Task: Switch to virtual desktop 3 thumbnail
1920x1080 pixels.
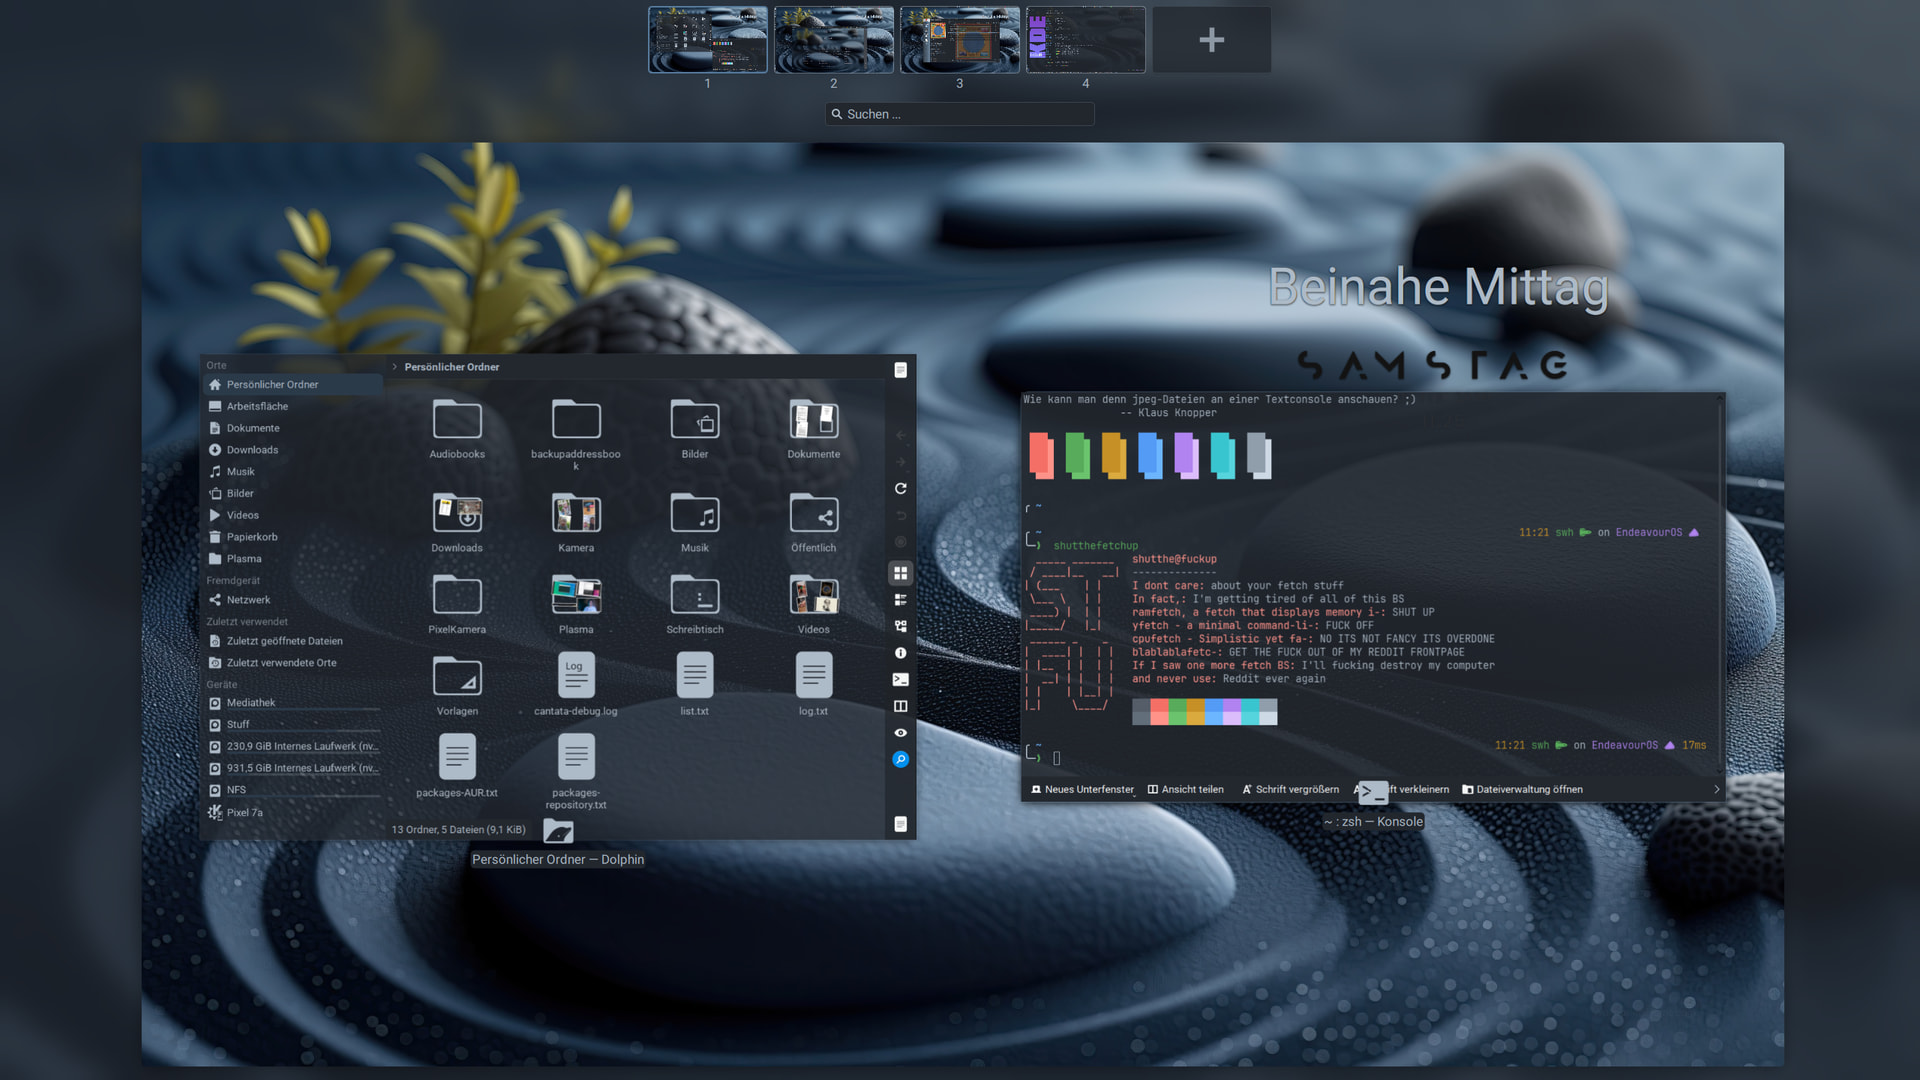Action: [x=959, y=40]
